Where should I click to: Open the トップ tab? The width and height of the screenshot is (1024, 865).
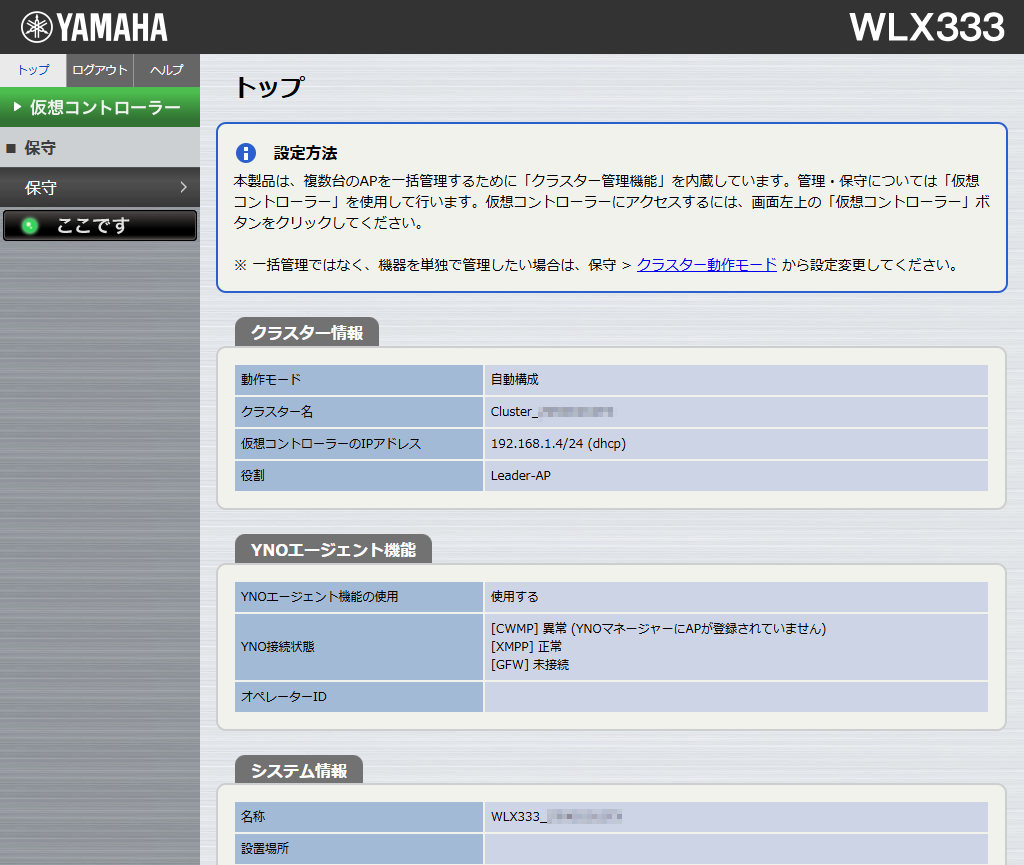[33, 71]
